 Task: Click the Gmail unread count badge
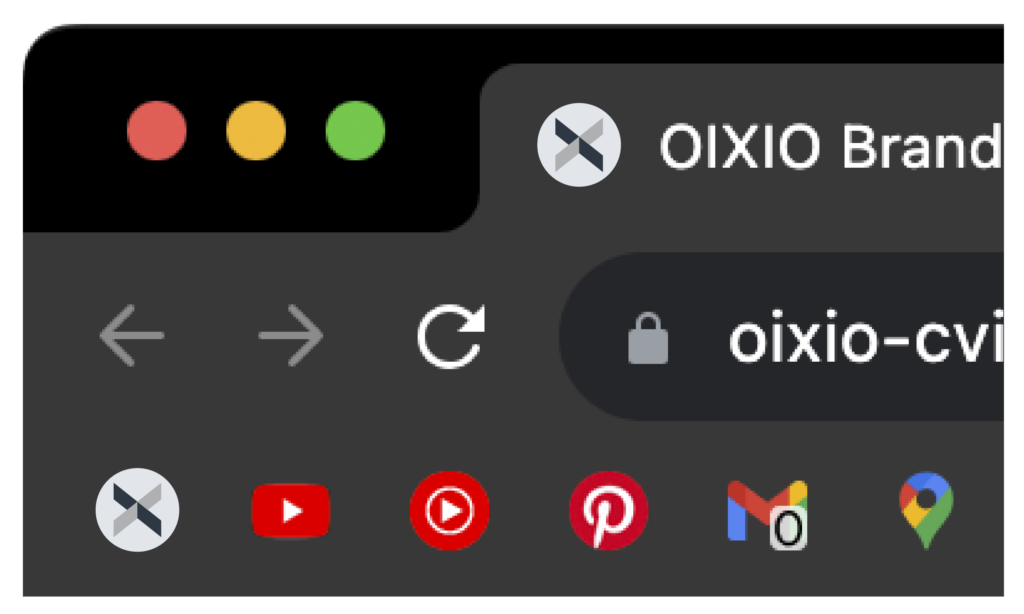pyautogui.click(x=788, y=528)
